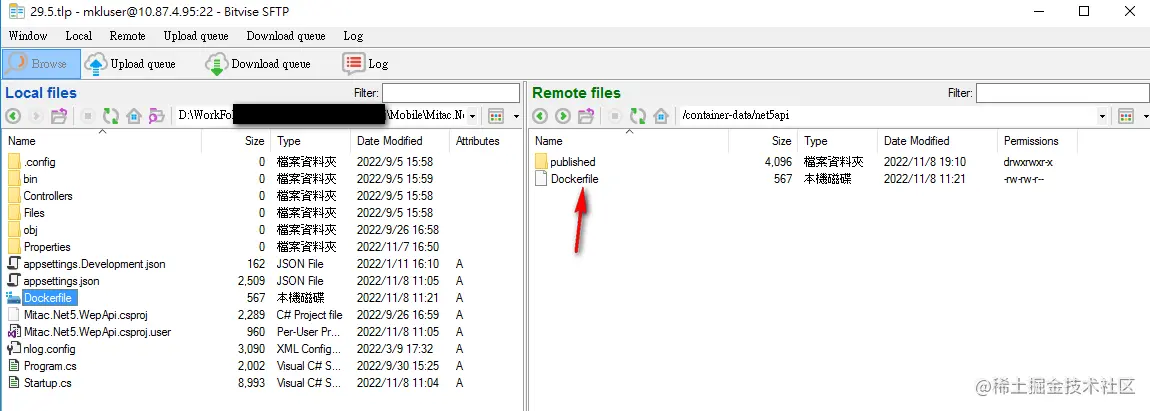Image resolution: width=1150 pixels, height=411 pixels.
Task: Sort local files by Name column
Action: [103, 141]
